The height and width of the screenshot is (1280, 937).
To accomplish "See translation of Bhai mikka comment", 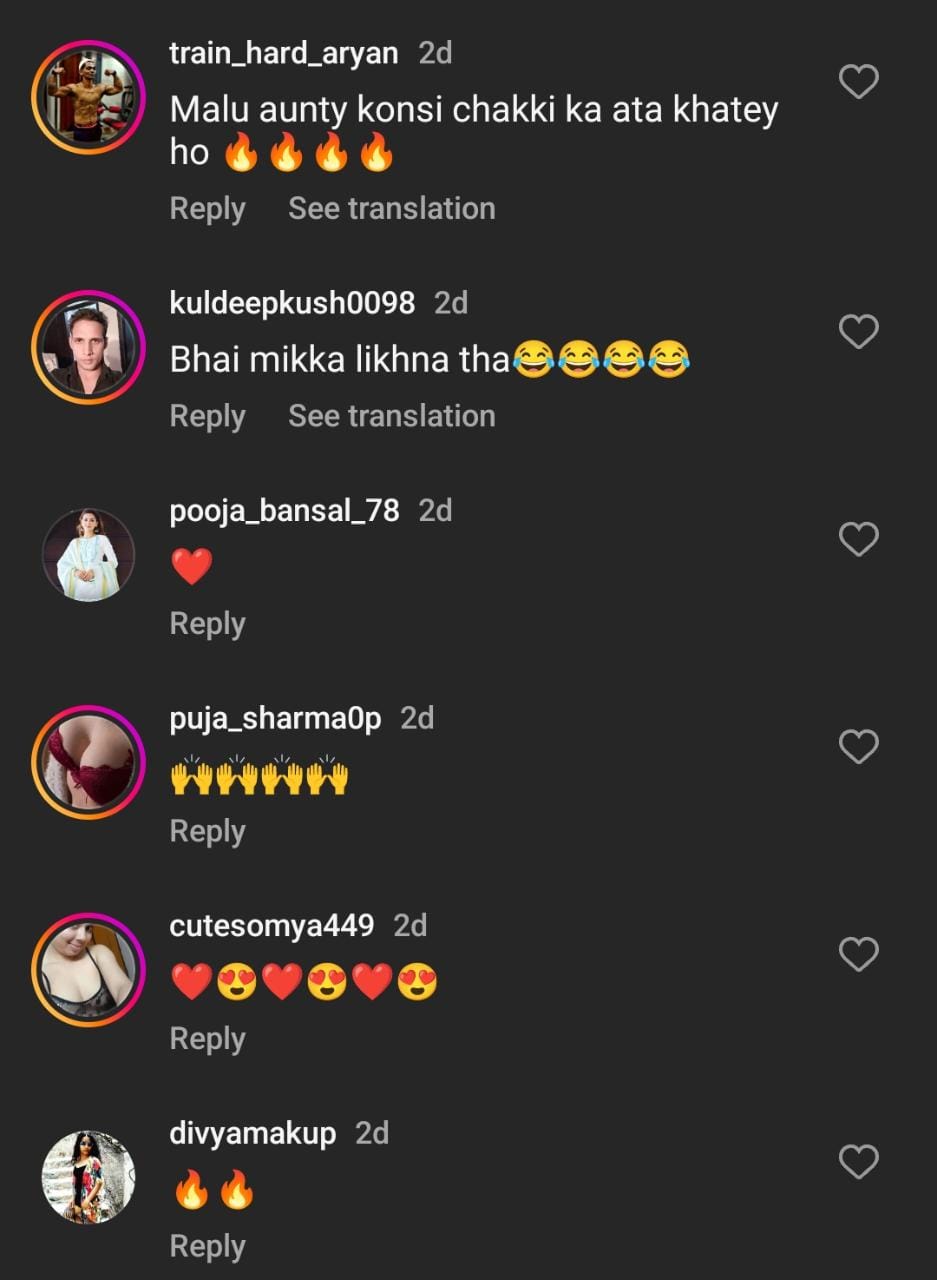I will click(391, 416).
